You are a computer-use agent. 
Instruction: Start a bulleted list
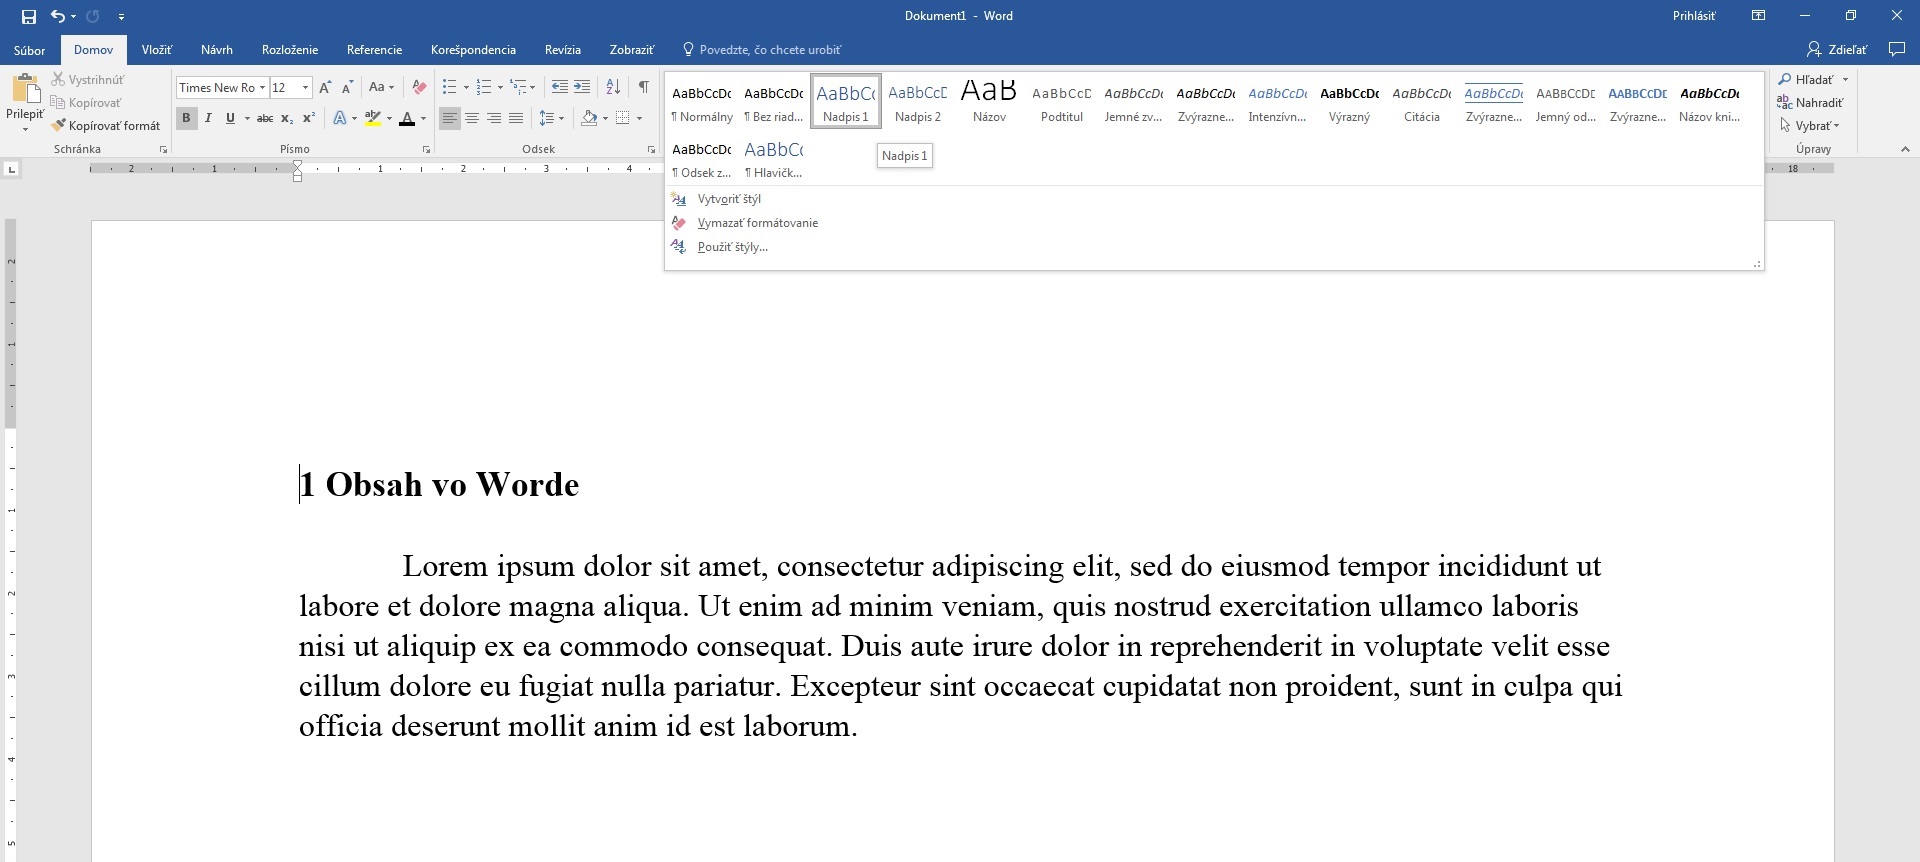point(450,87)
